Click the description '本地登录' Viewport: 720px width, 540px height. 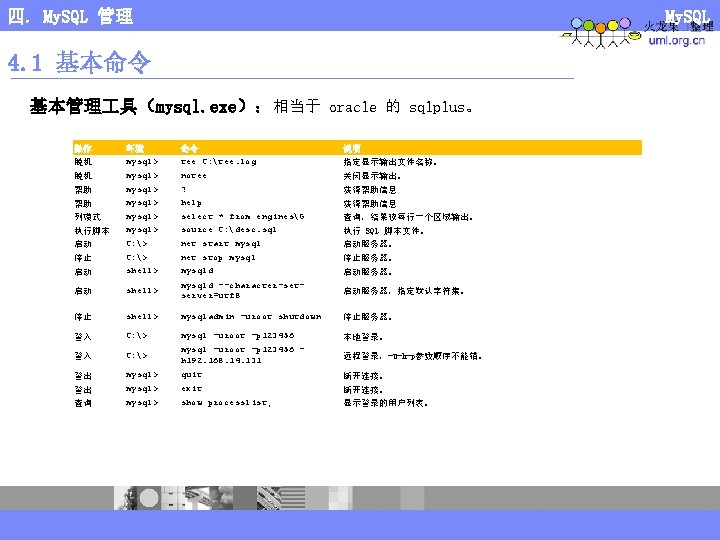click(363, 337)
